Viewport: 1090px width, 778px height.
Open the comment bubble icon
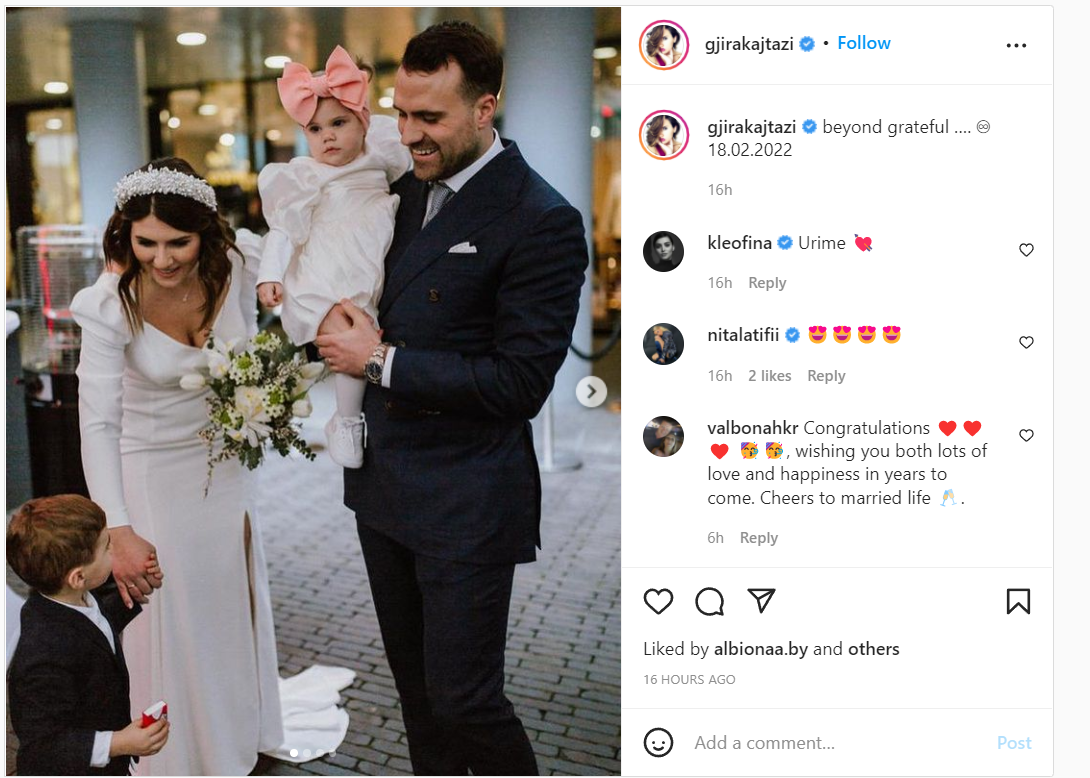(709, 601)
